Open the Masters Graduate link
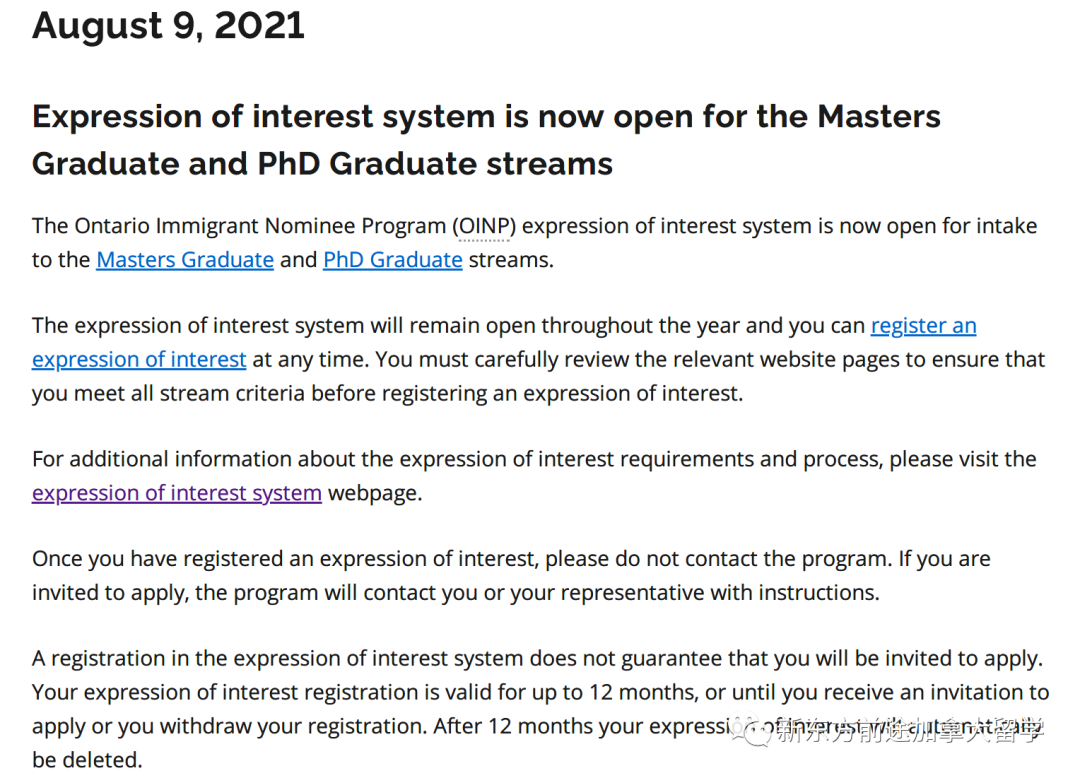 coord(185,260)
